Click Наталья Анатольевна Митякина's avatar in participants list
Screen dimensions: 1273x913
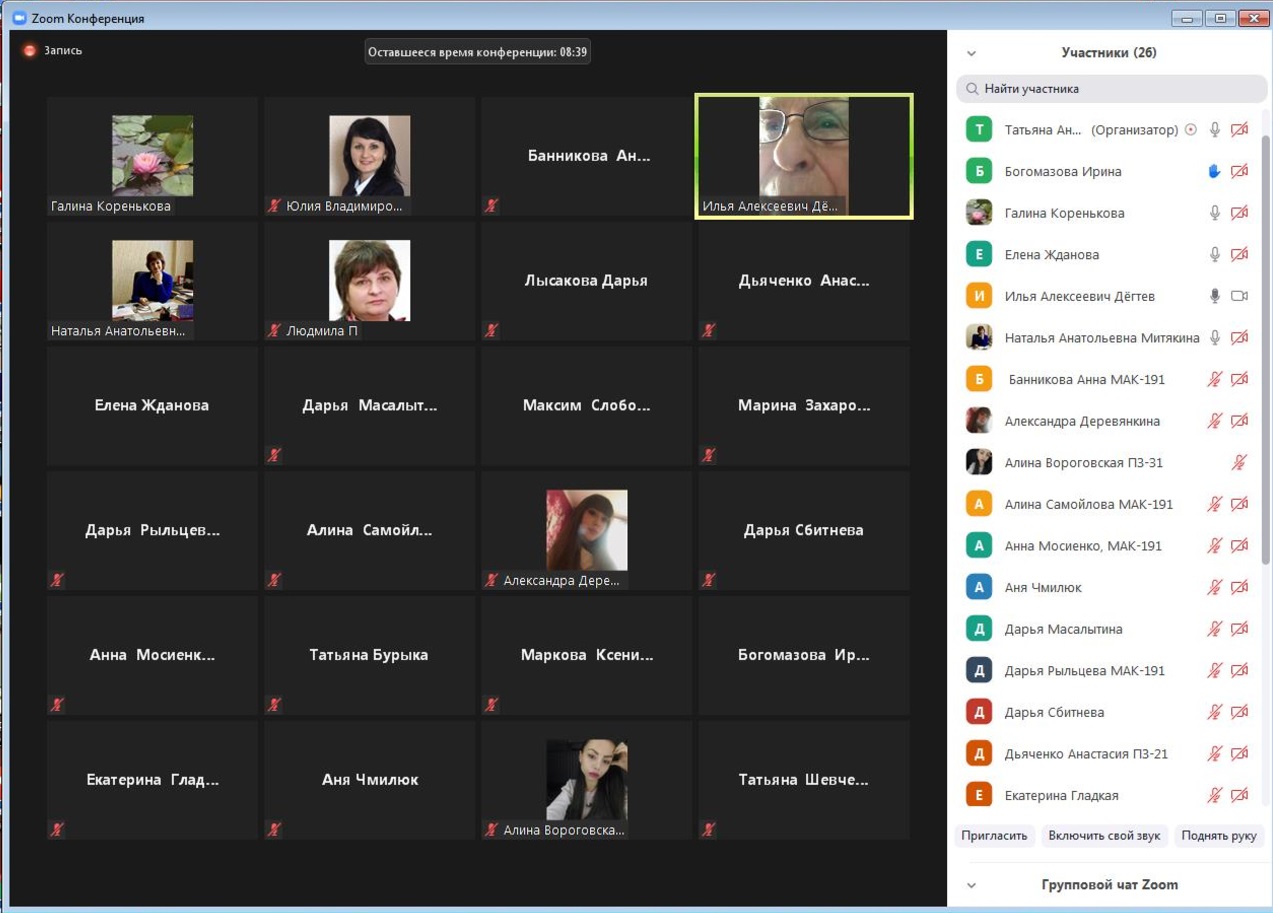click(979, 338)
